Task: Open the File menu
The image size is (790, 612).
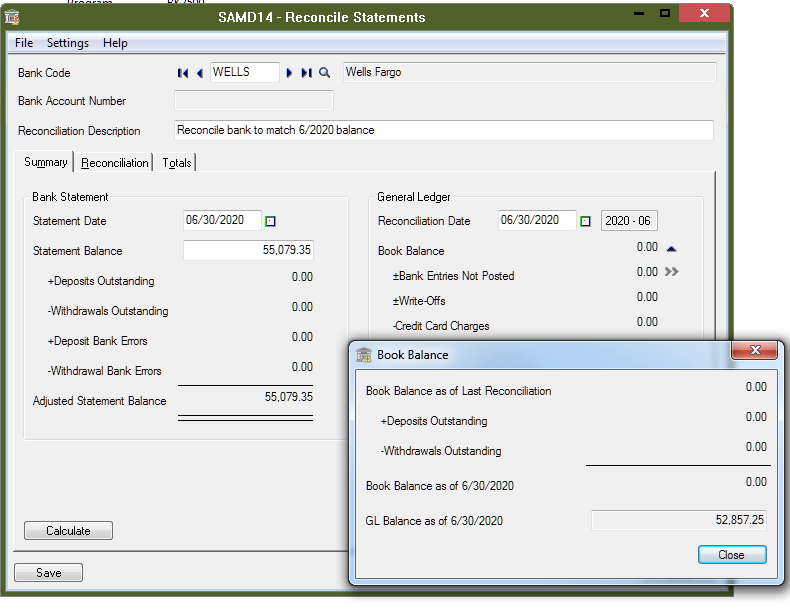Action: point(24,43)
